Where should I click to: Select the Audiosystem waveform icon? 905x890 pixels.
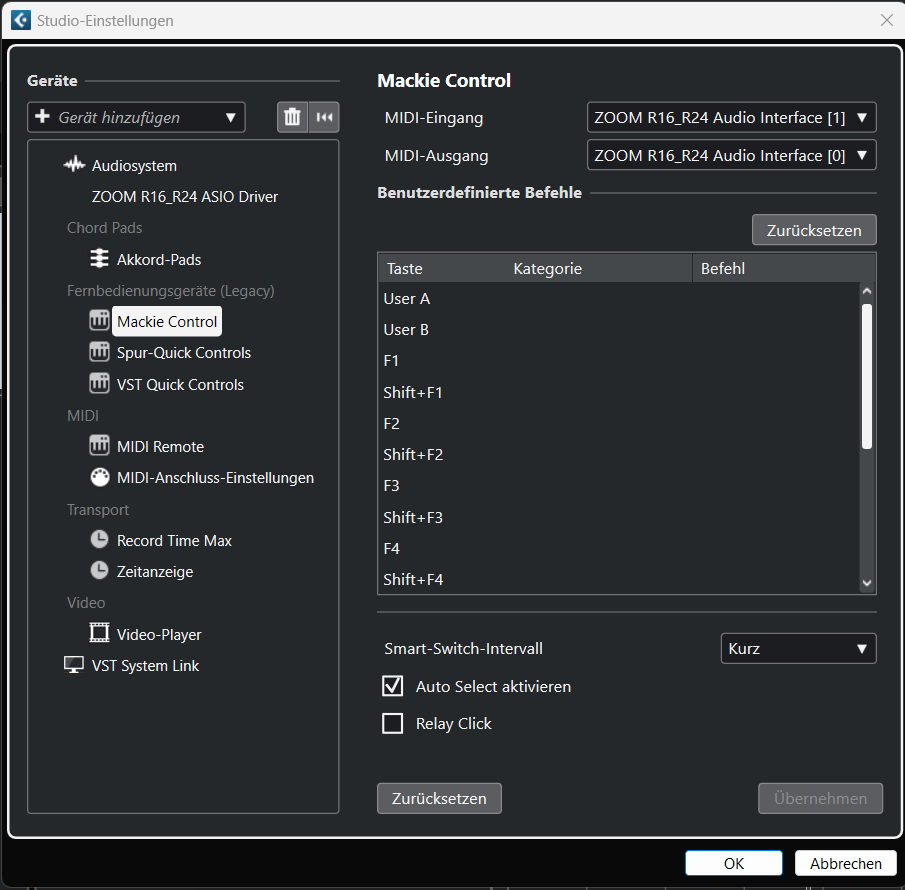[75, 165]
